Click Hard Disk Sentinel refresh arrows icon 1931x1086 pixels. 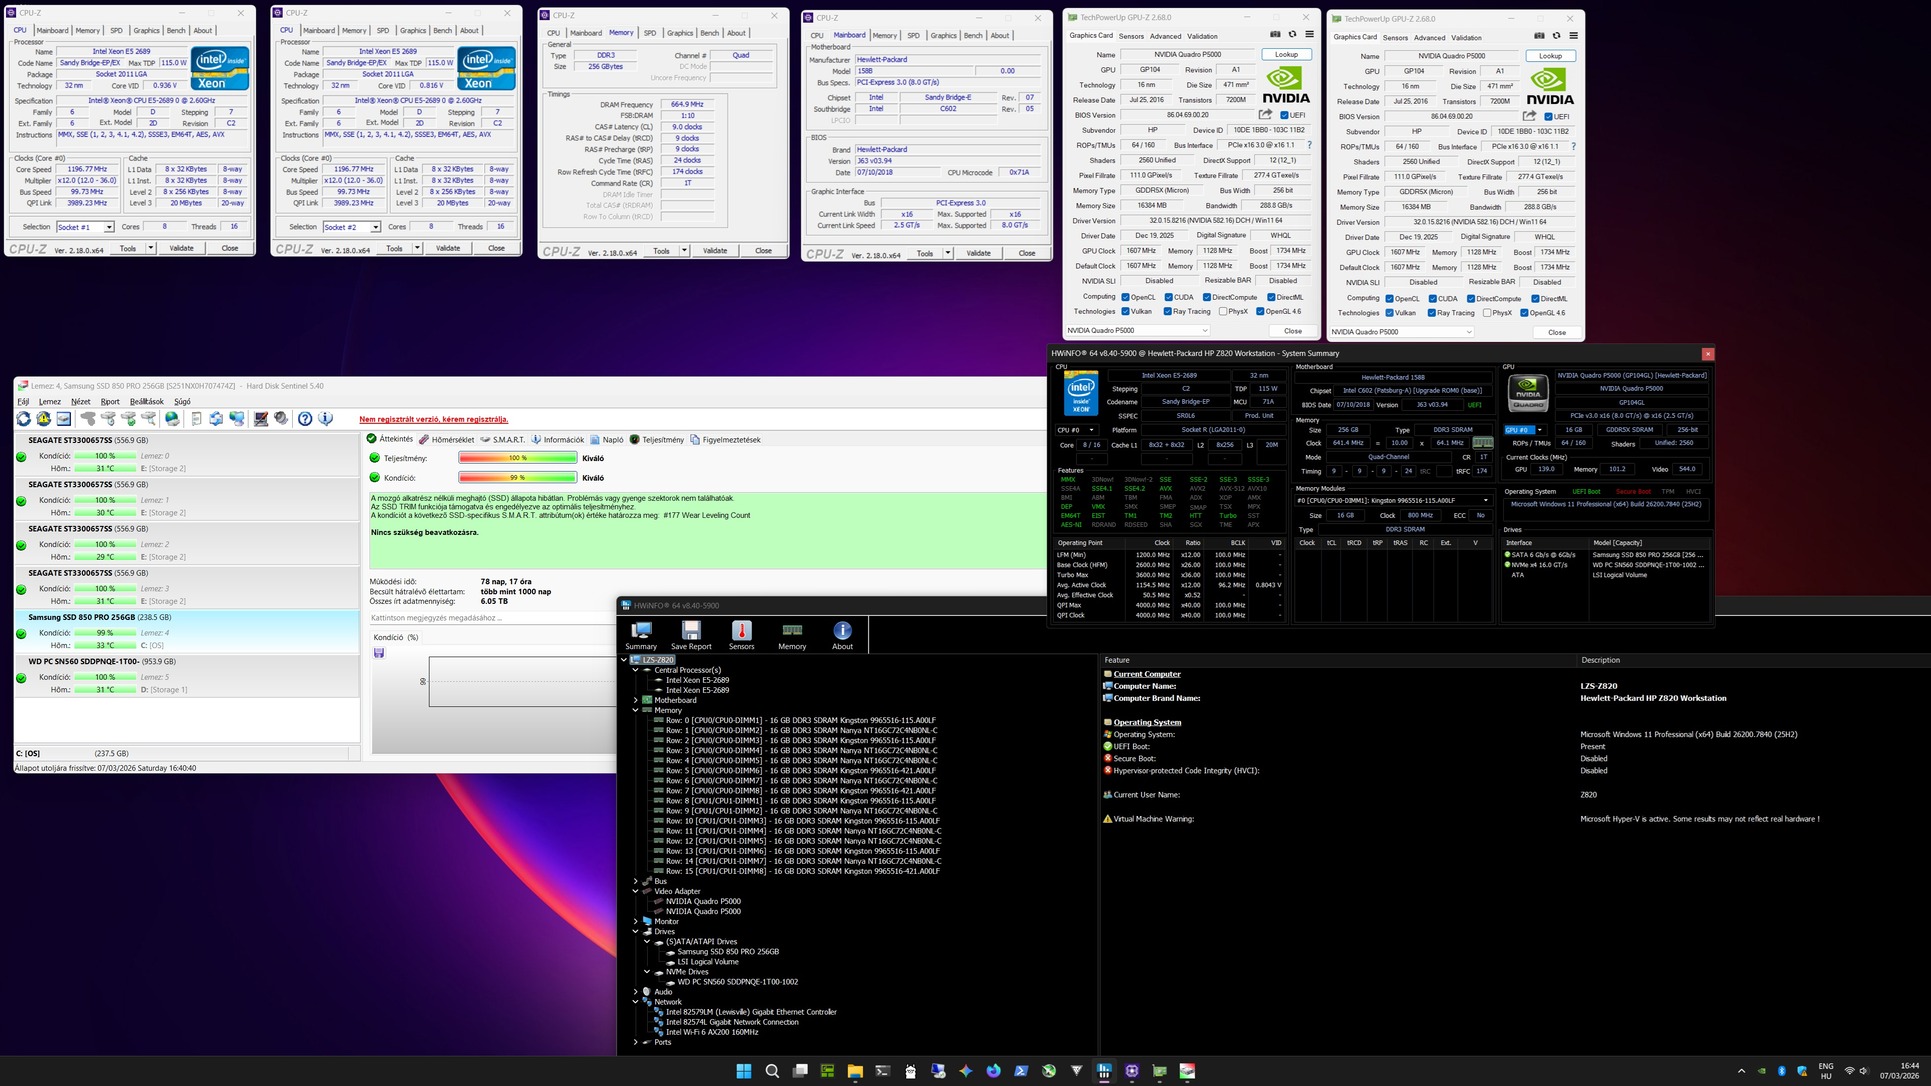tap(23, 419)
